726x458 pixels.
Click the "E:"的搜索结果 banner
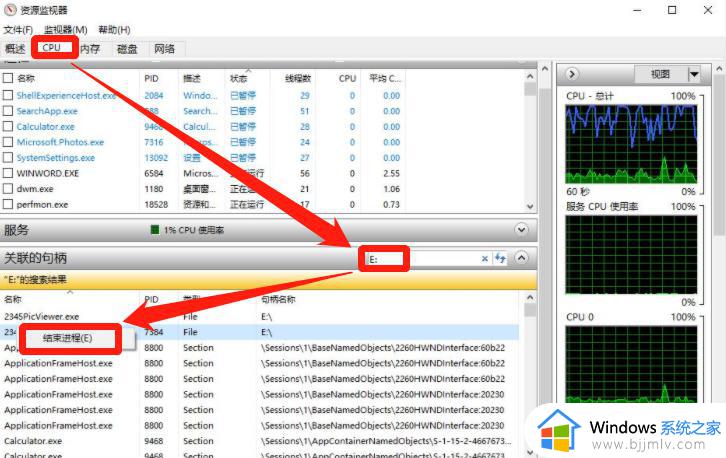tap(269, 280)
